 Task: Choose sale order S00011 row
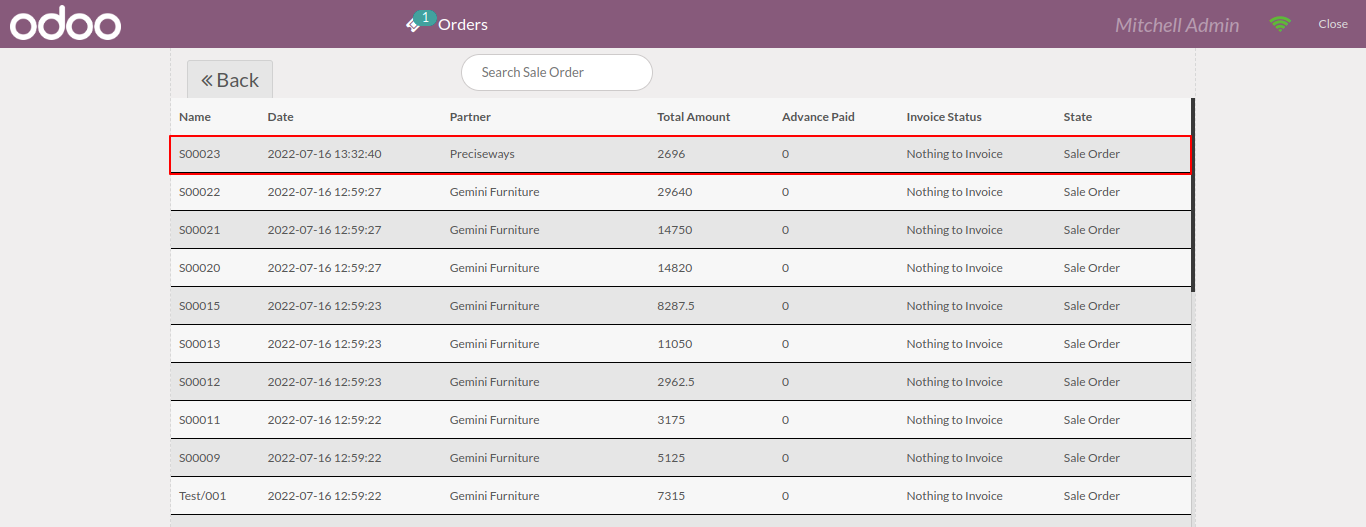tap(680, 420)
